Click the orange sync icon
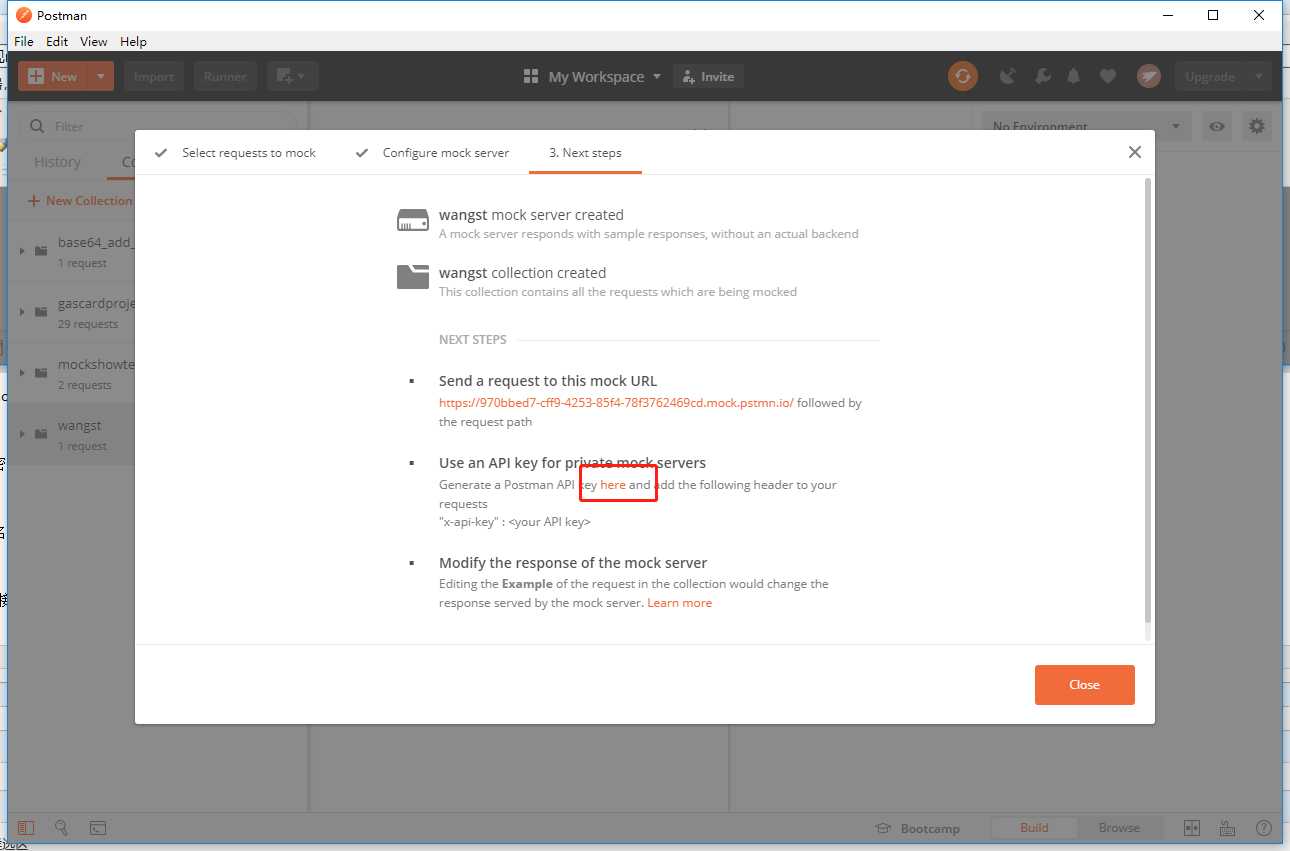 (x=963, y=76)
